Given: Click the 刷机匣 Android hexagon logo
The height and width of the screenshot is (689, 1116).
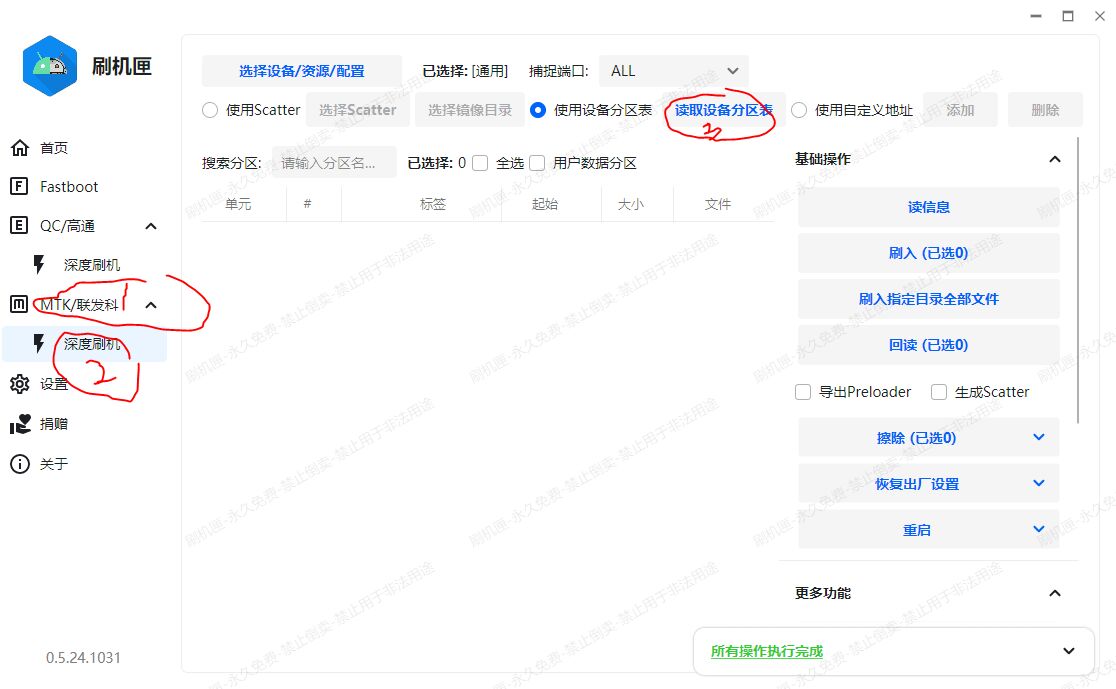Looking at the screenshot, I should [x=50, y=66].
